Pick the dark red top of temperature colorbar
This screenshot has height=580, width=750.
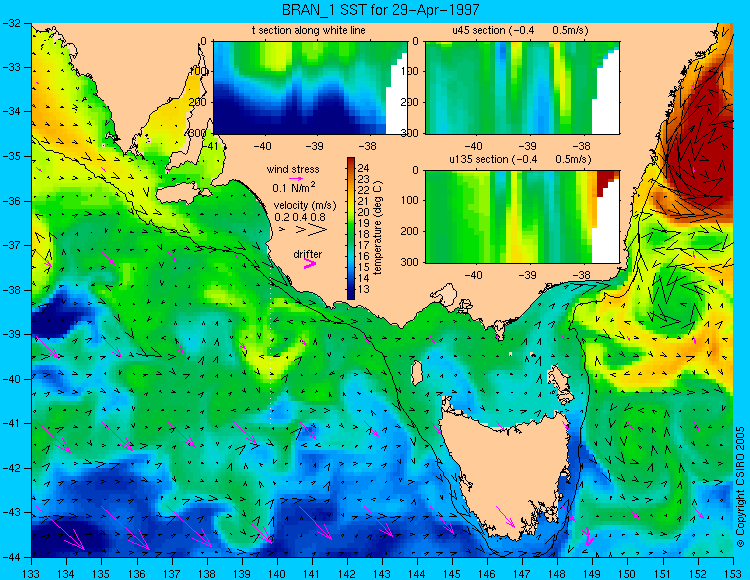[351, 161]
